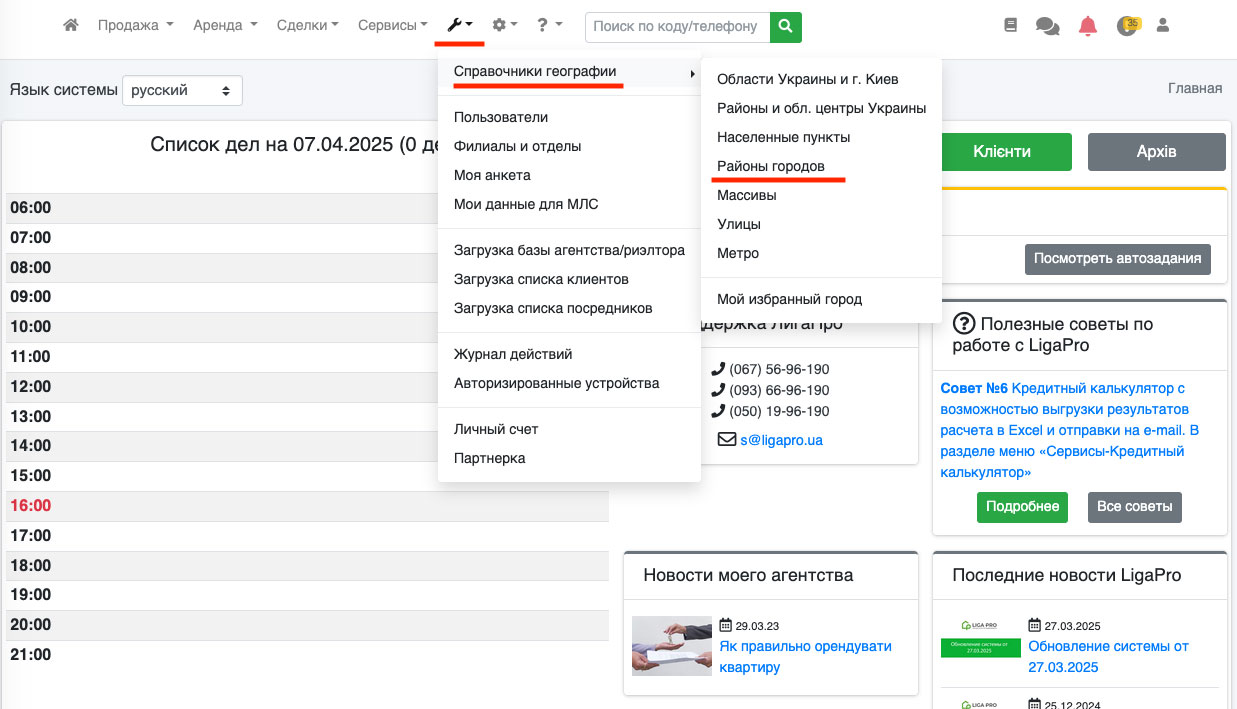Image resolution: width=1237 pixels, height=709 pixels.
Task: Open the gear settings dropdown
Action: [504, 26]
